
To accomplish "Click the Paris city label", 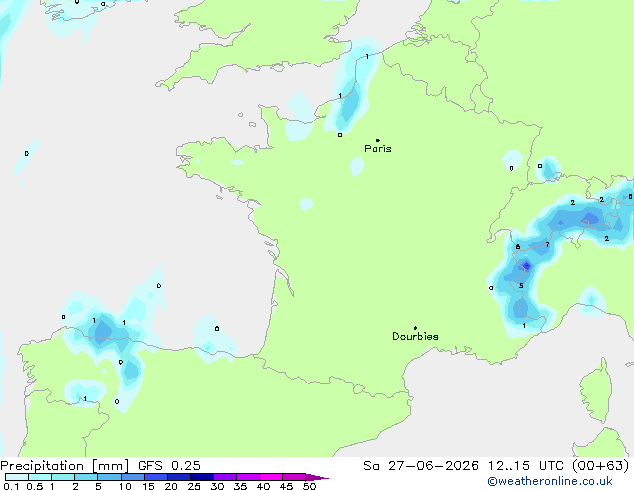I will 378,149.
